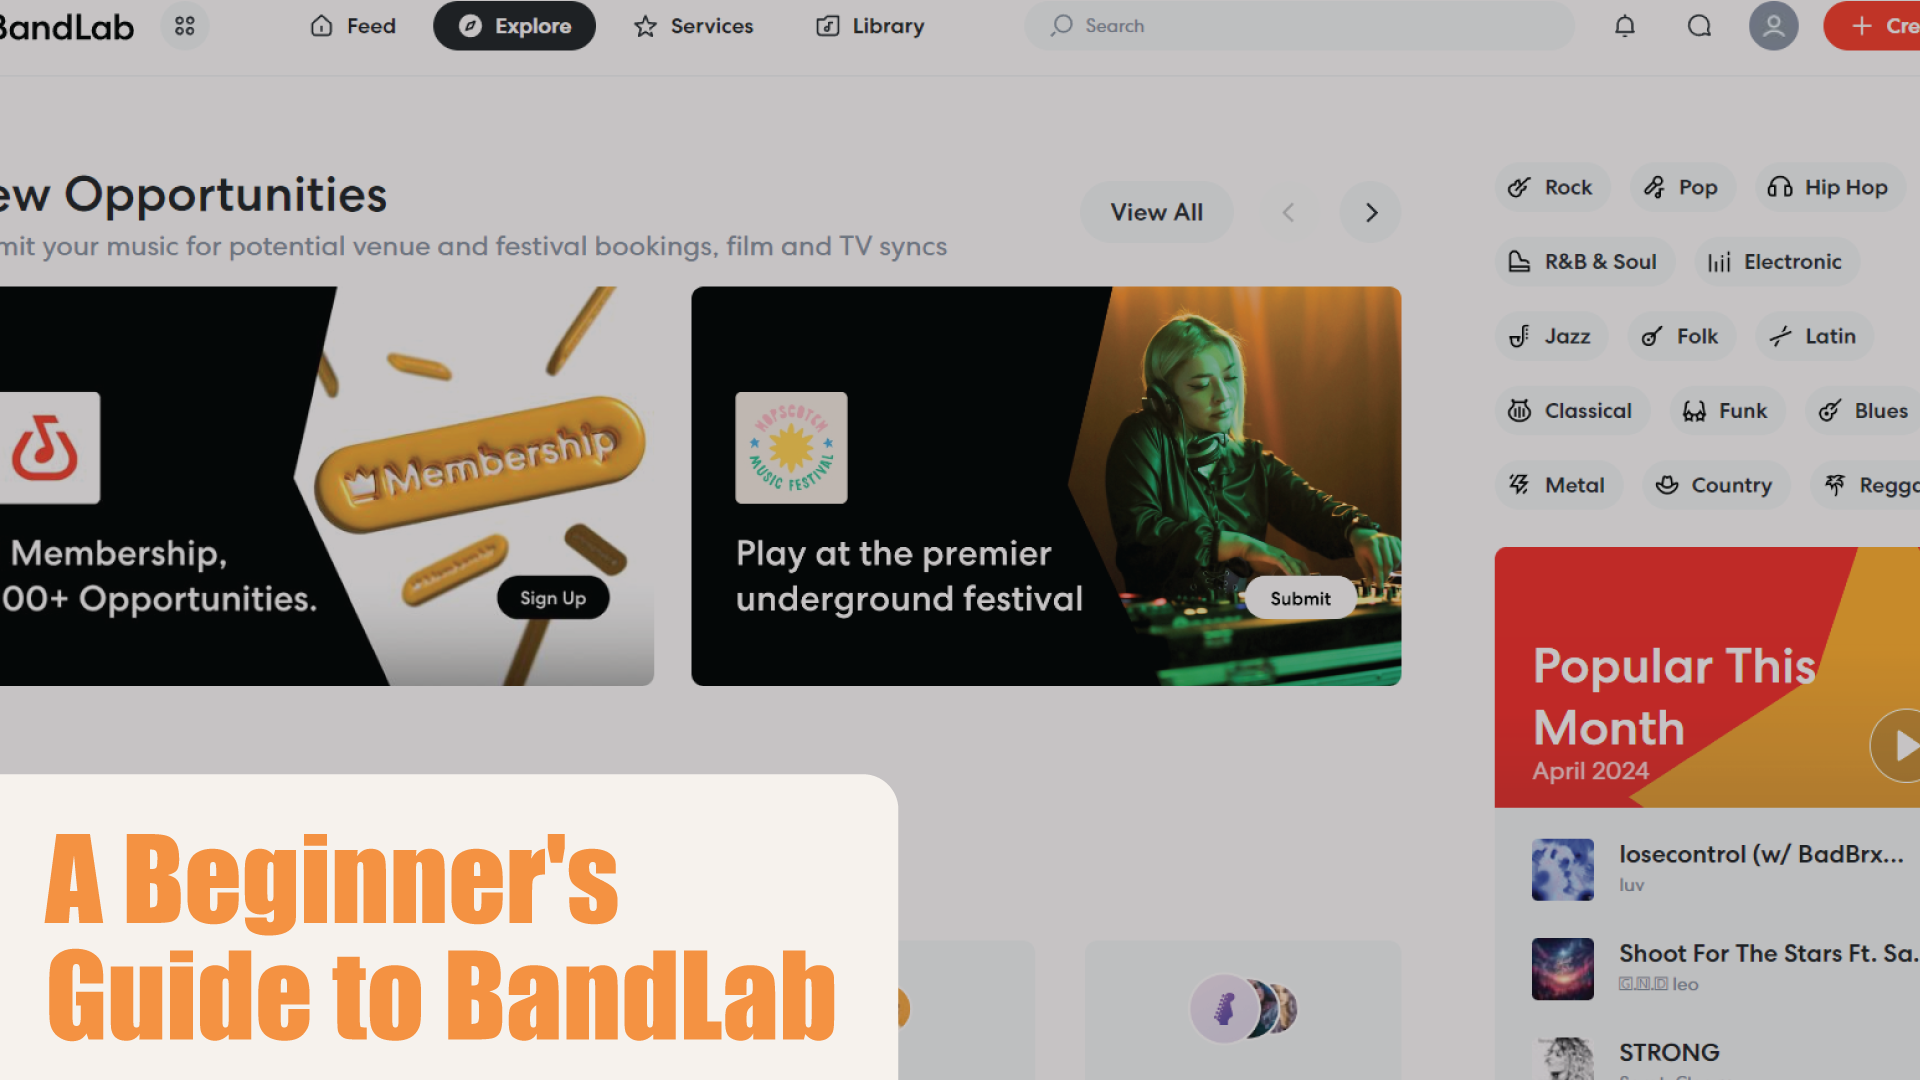Go to the Library tab
The image size is (1920, 1080).
pos(870,26)
